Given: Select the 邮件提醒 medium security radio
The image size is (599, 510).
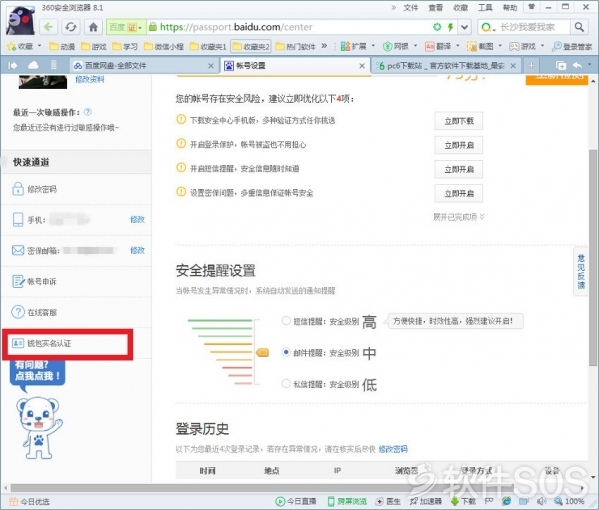Looking at the screenshot, I should coord(286,352).
